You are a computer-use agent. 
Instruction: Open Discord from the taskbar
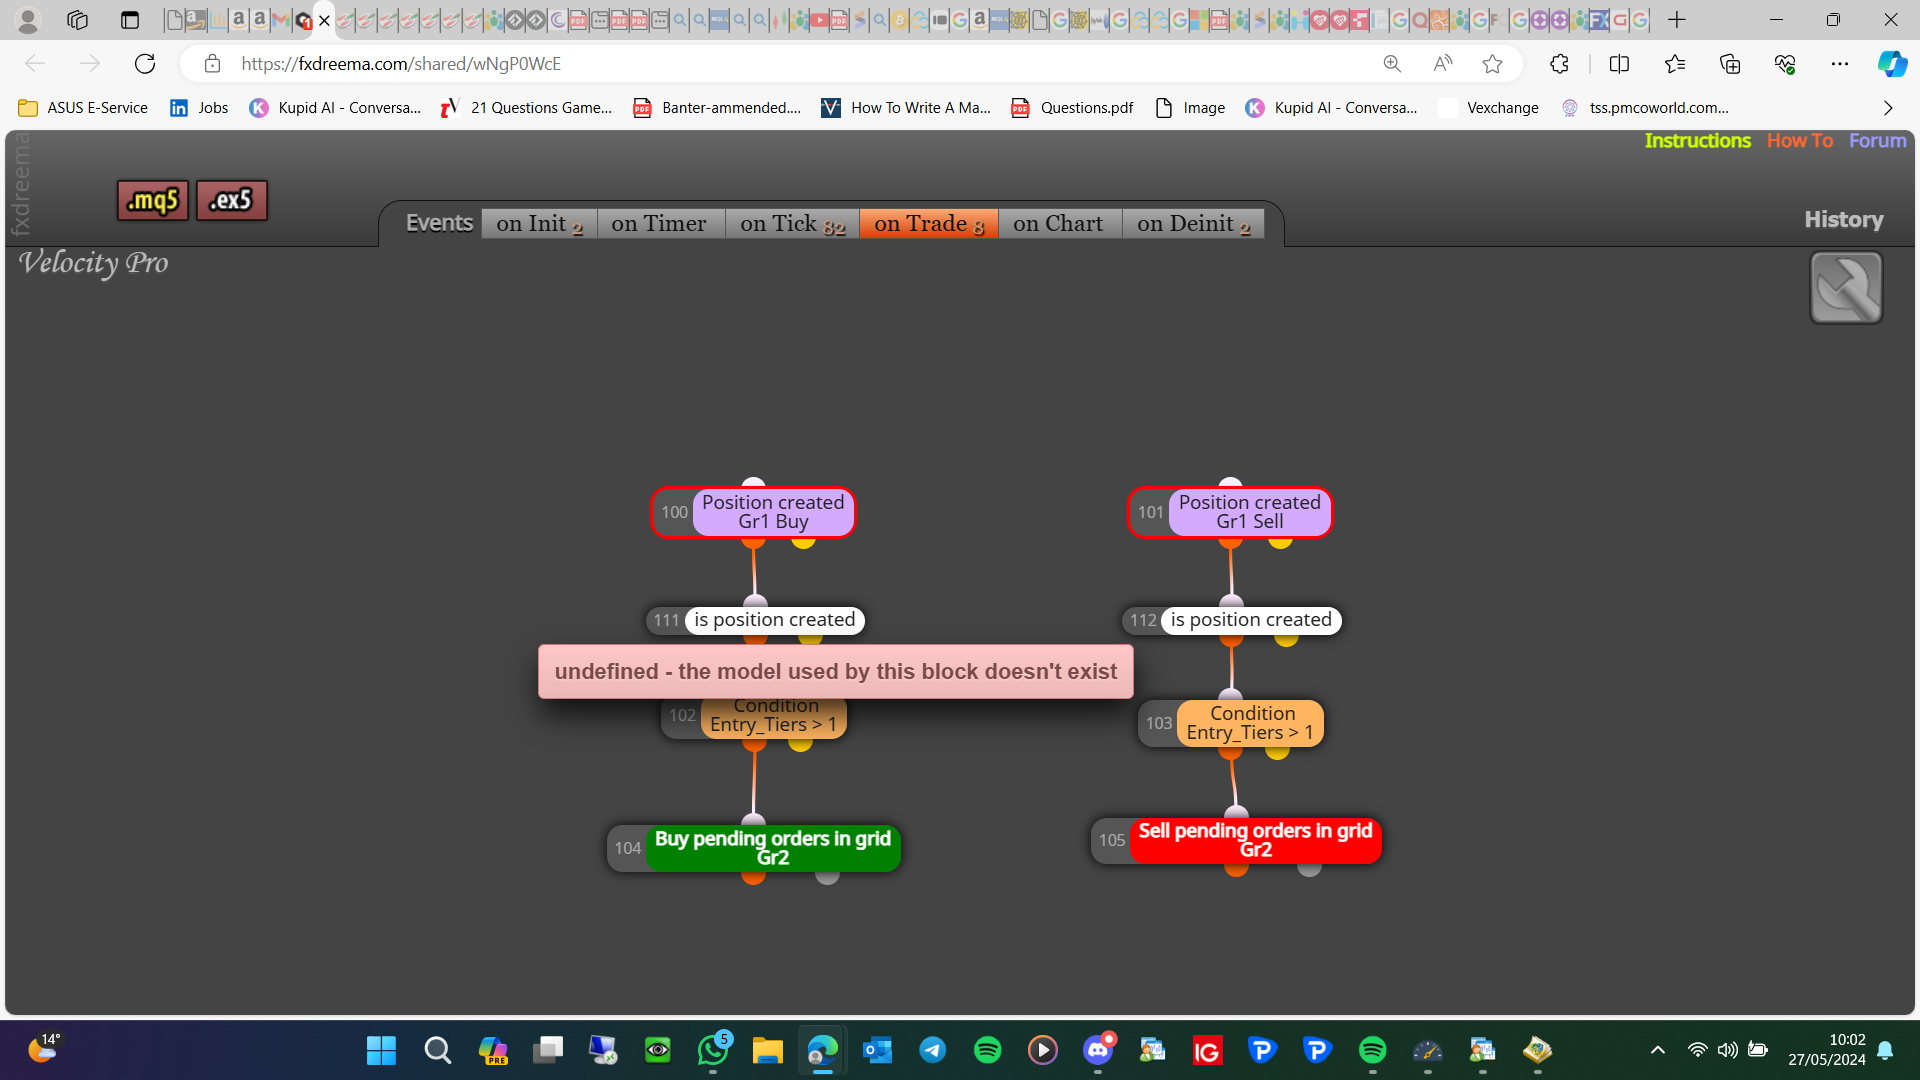click(1097, 1050)
